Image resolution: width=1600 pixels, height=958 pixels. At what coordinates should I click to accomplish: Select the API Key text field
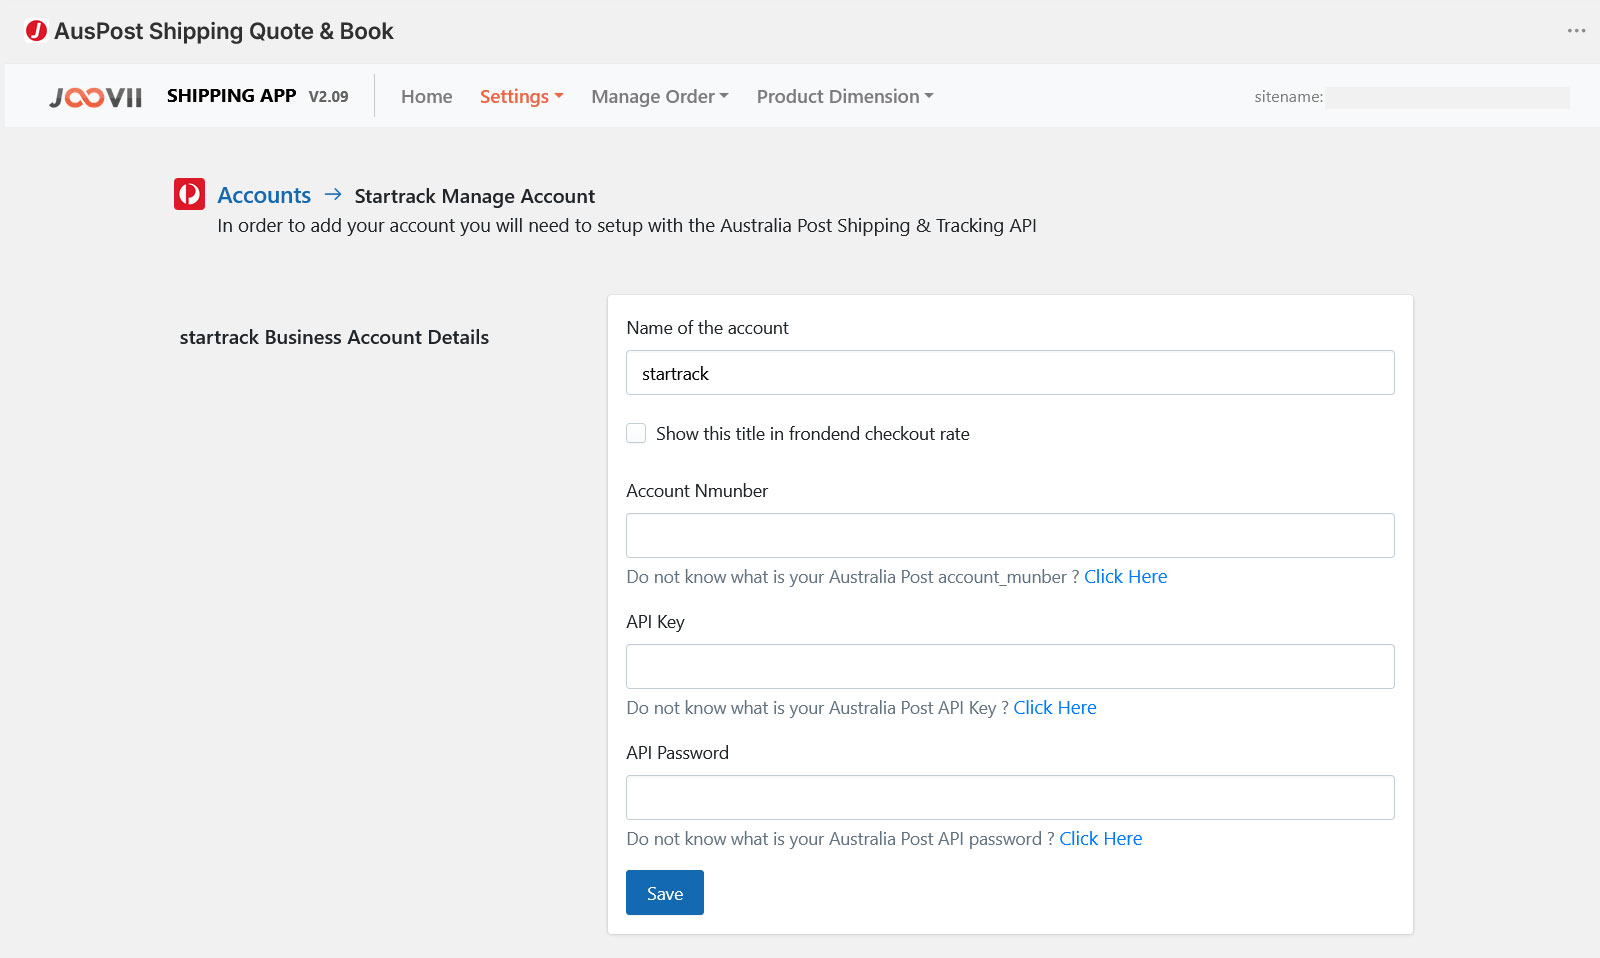click(x=1010, y=667)
